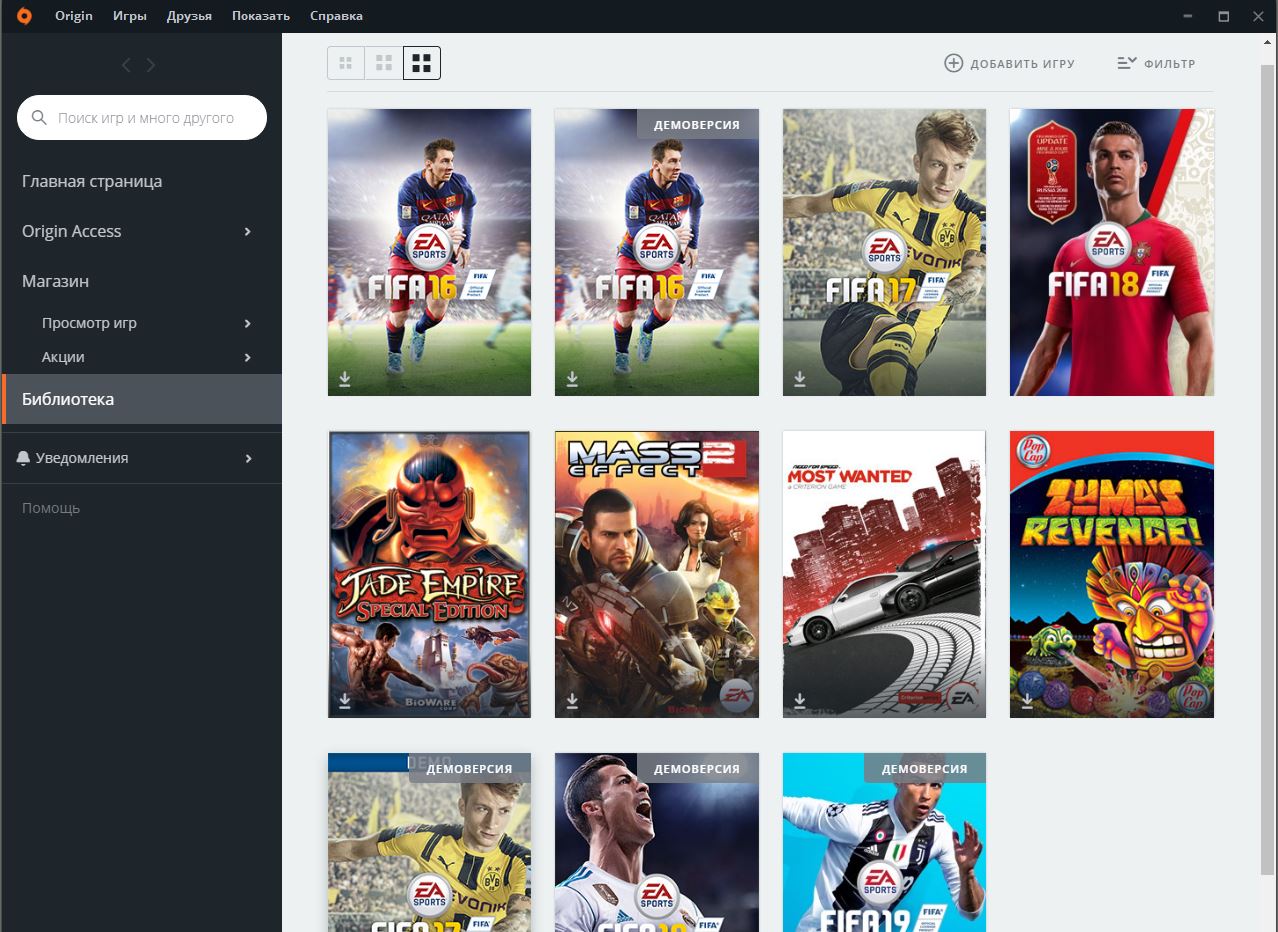Open the Справка menu
1278x932 pixels.
coord(337,16)
